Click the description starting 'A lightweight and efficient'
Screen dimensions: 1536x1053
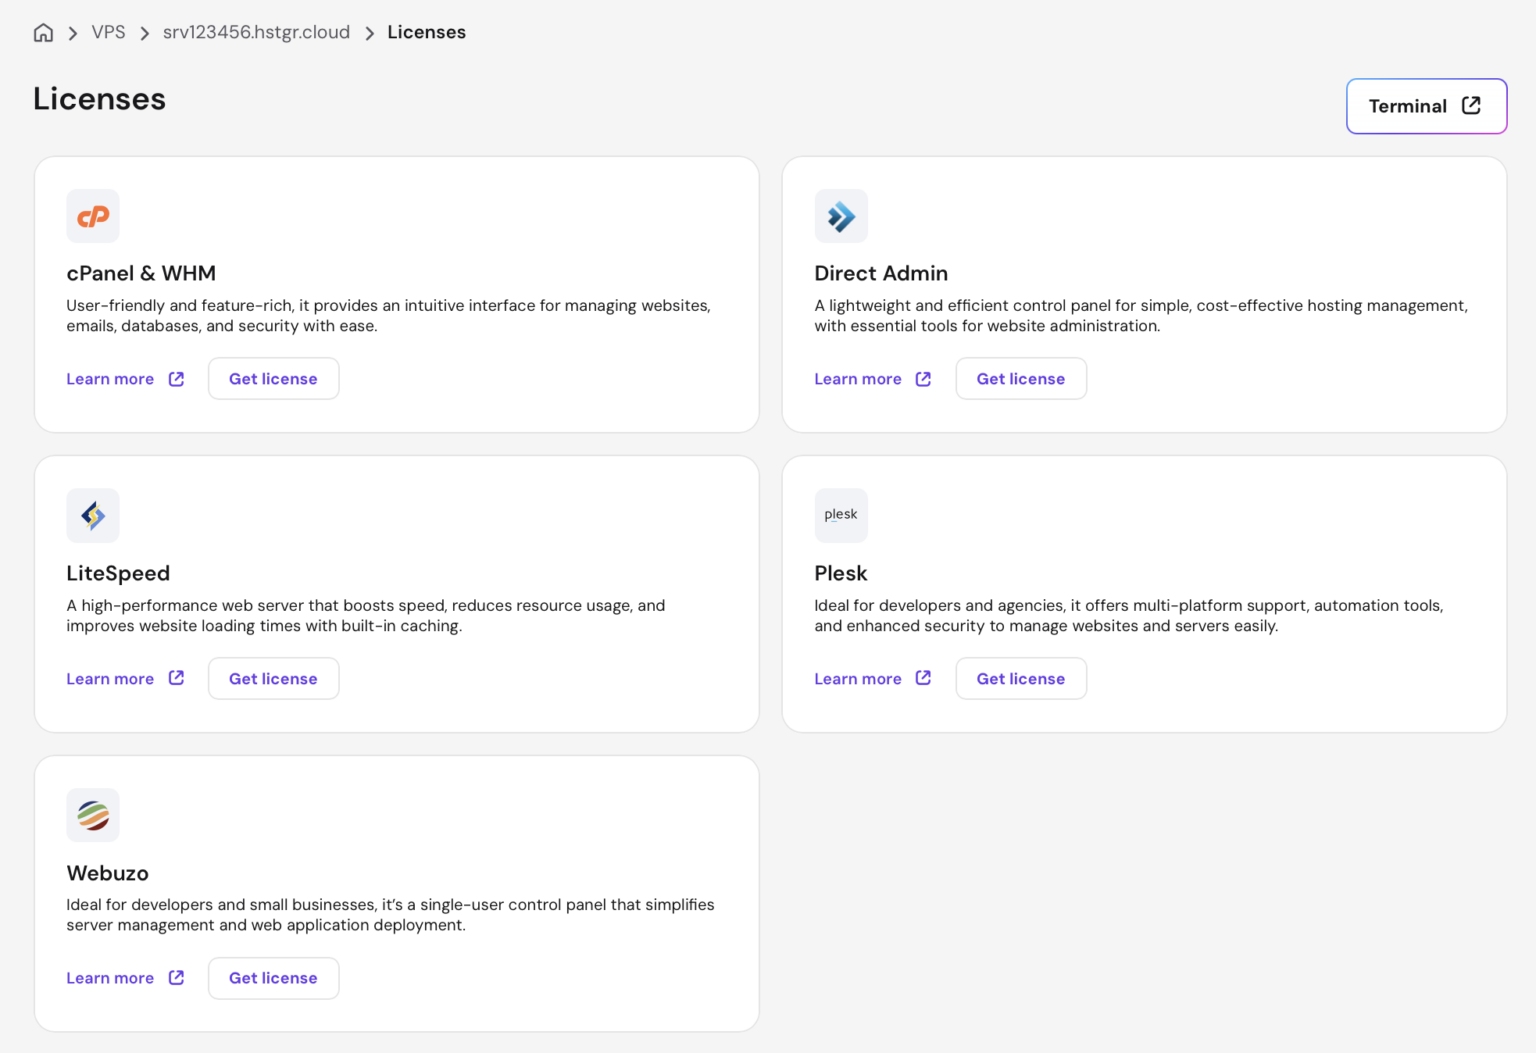pos(1141,316)
